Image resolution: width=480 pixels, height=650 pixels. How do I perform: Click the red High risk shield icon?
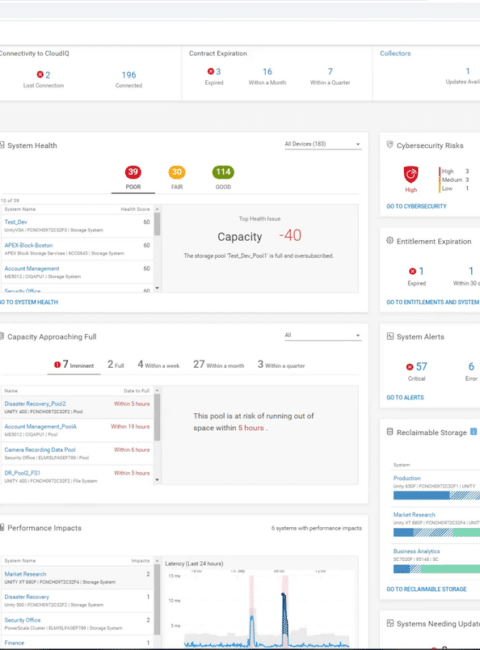click(x=411, y=174)
